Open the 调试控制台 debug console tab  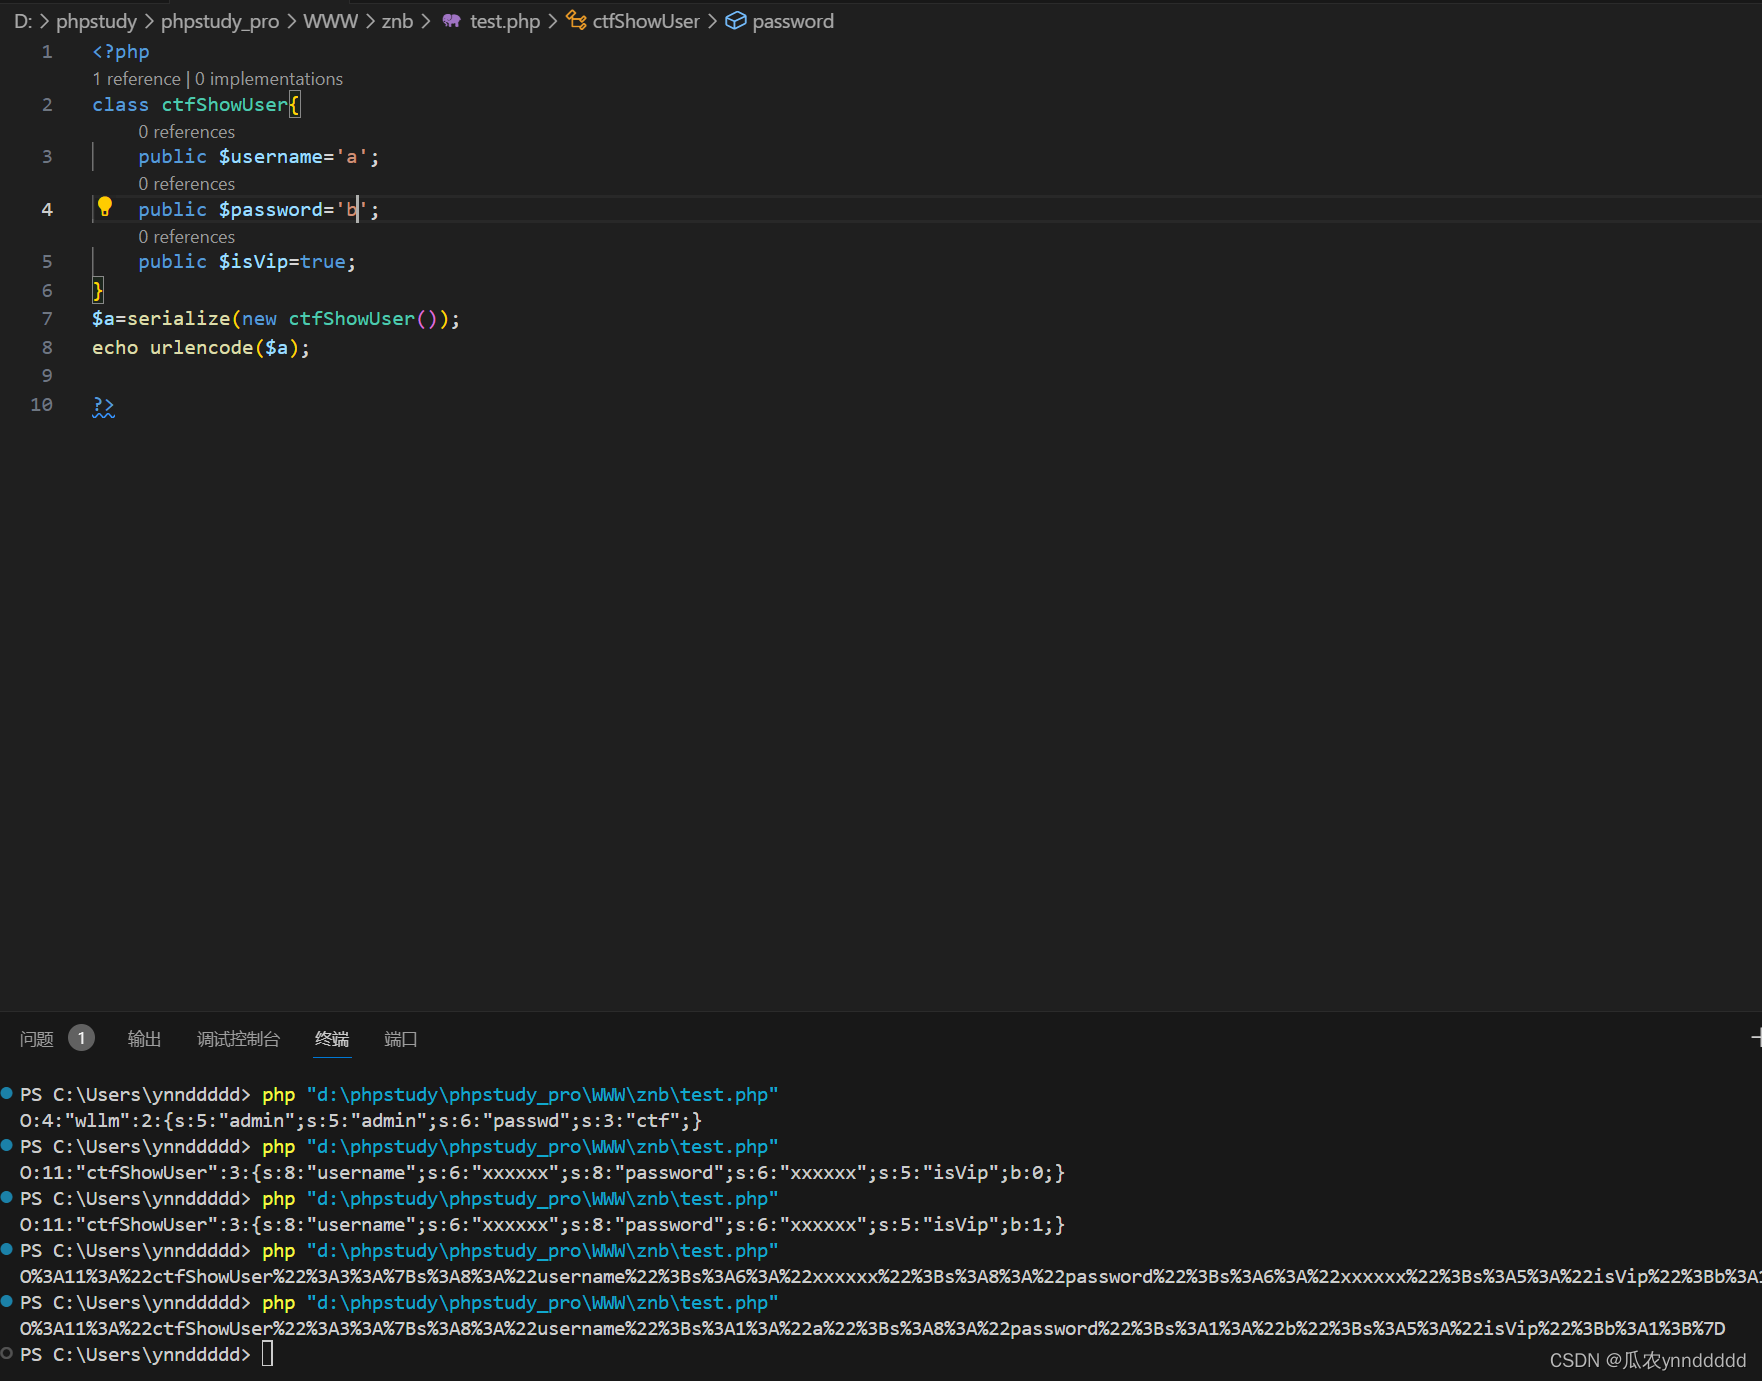238,1039
